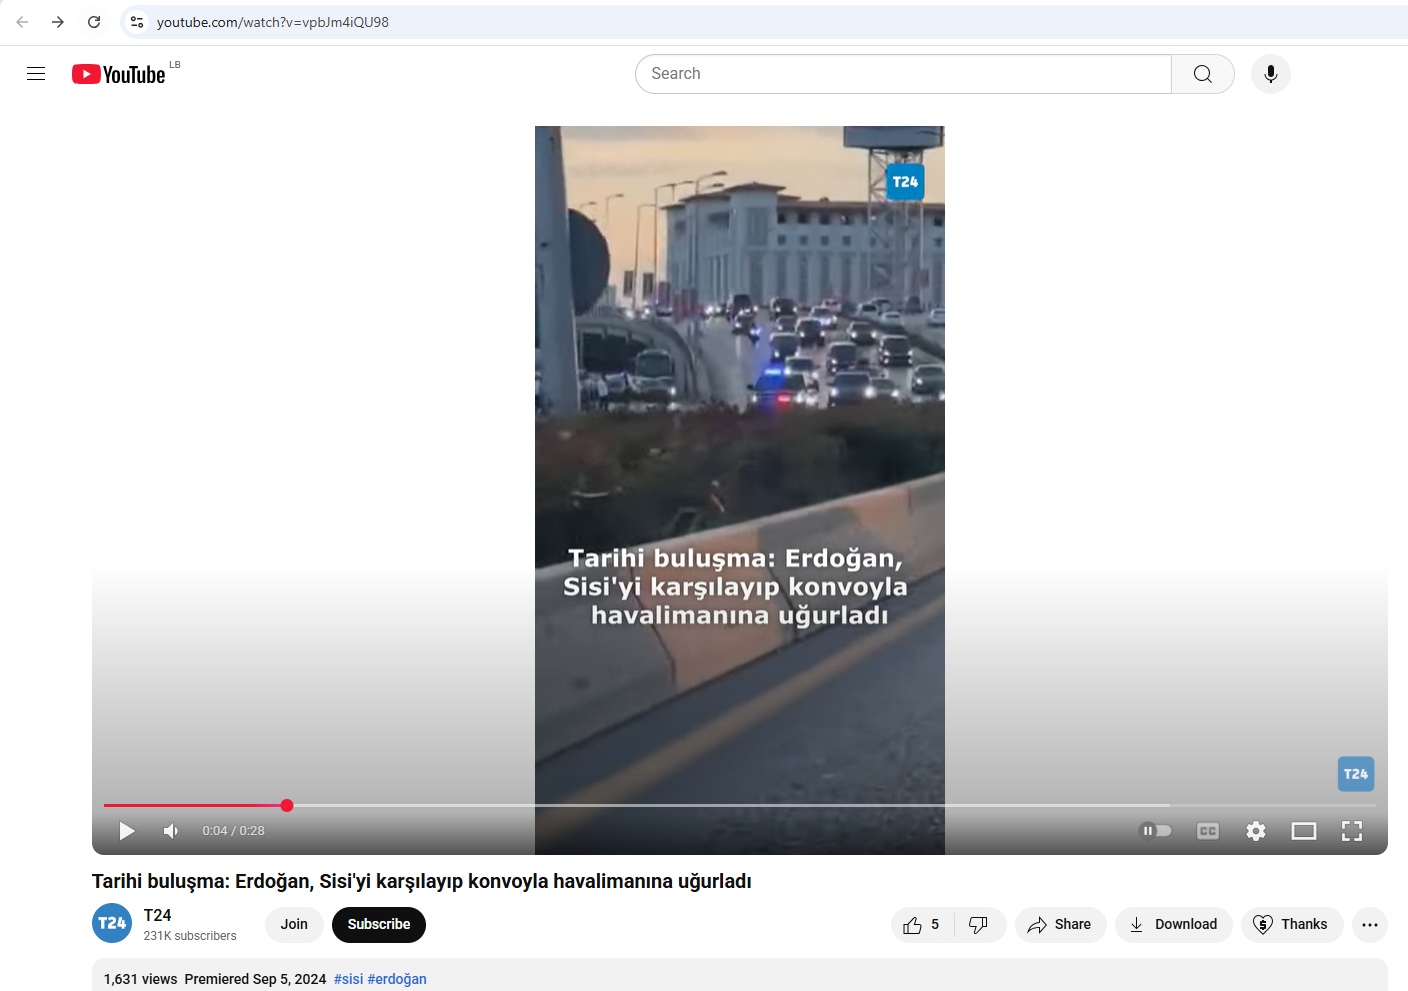This screenshot has width=1408, height=991.
Task: Switch to theater mode
Action: [x=1303, y=831]
